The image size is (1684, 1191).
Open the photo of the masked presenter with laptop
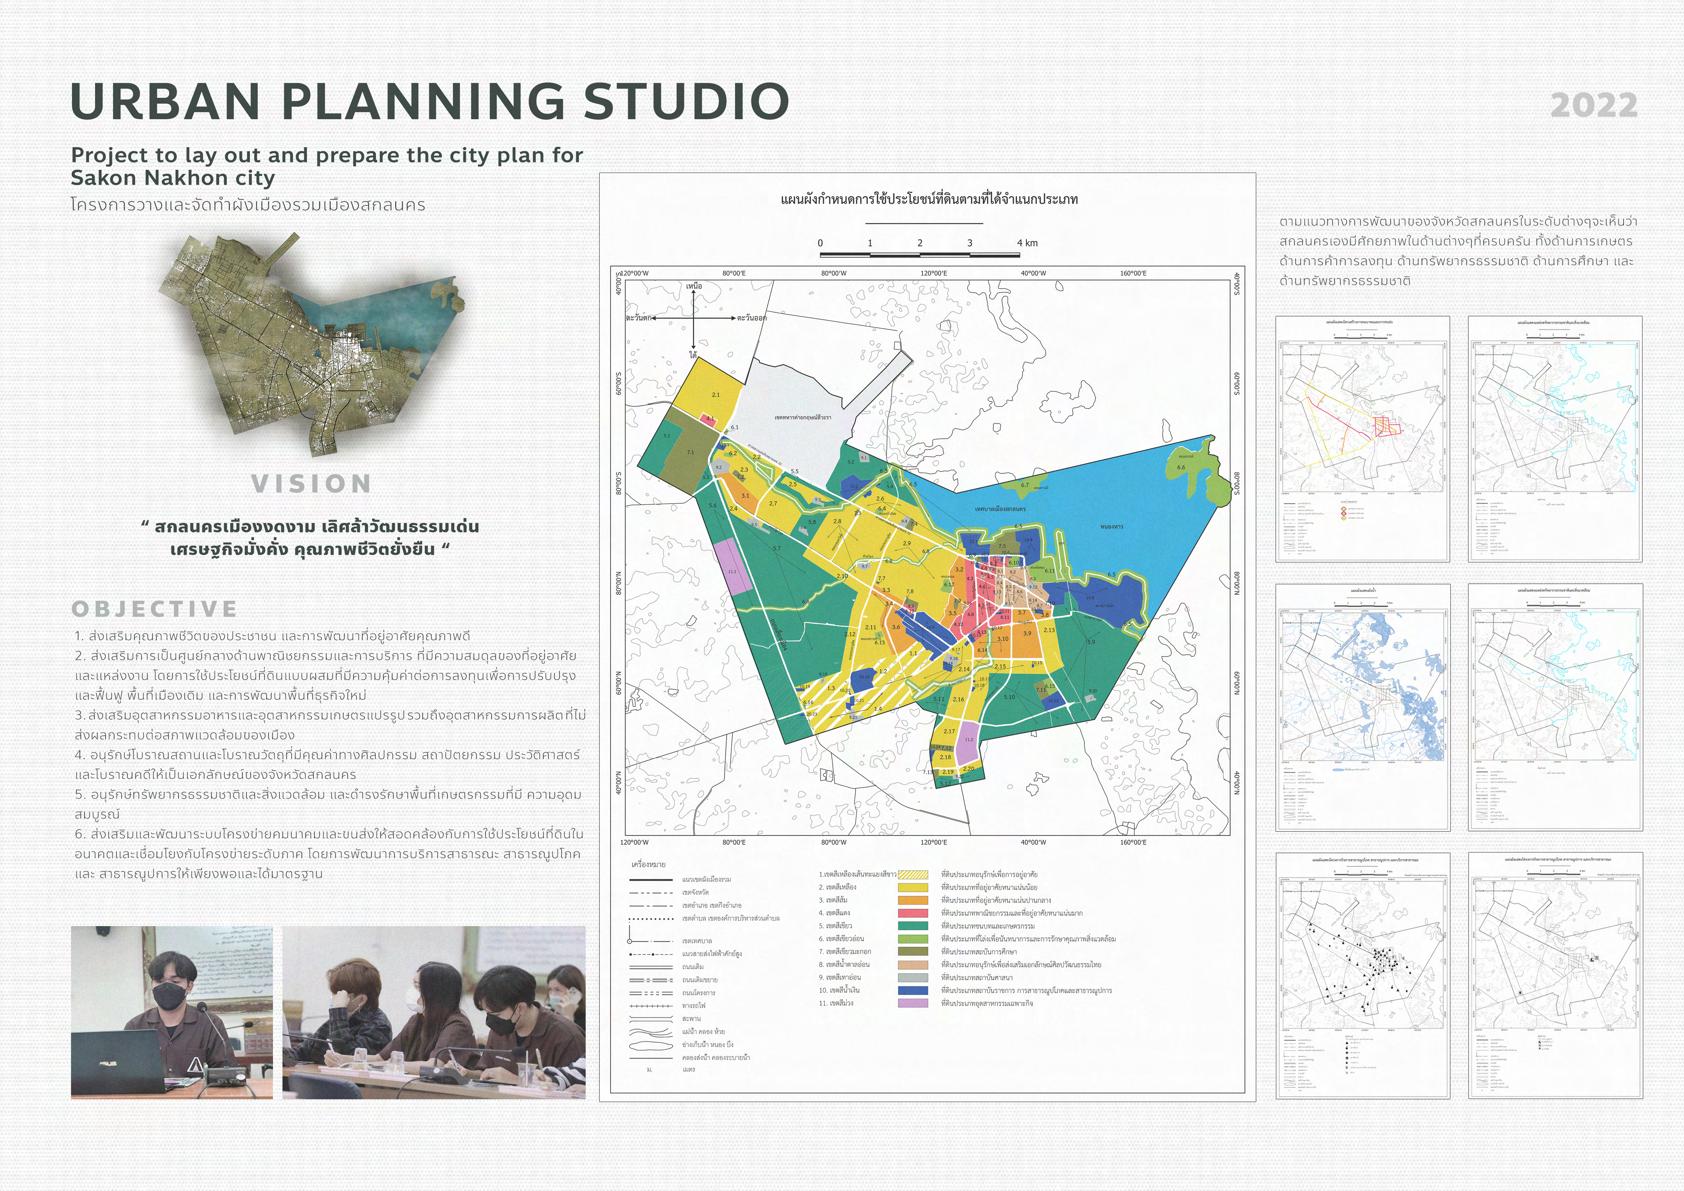pos(171,1013)
